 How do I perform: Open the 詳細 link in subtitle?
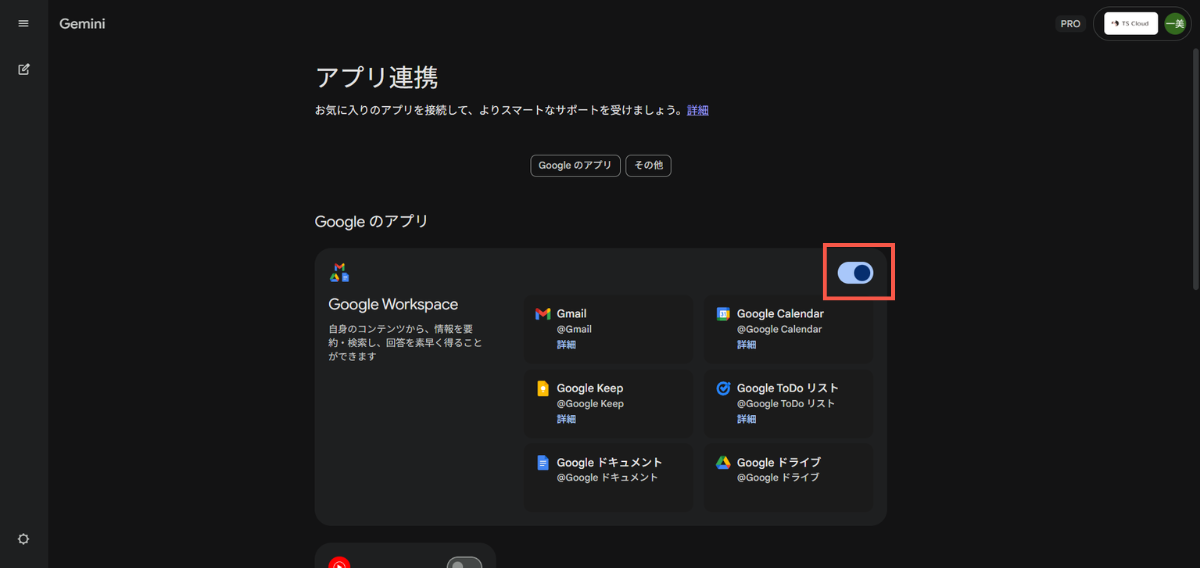pos(698,110)
